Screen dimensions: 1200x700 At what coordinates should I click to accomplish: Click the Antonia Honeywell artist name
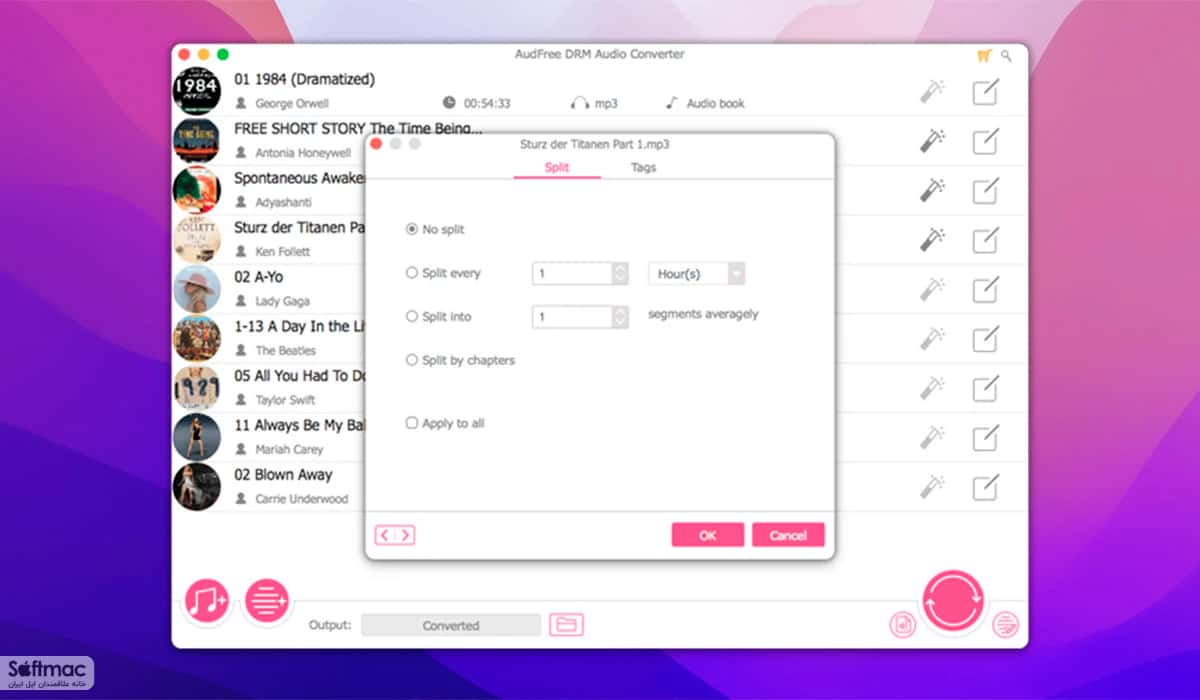(x=303, y=153)
